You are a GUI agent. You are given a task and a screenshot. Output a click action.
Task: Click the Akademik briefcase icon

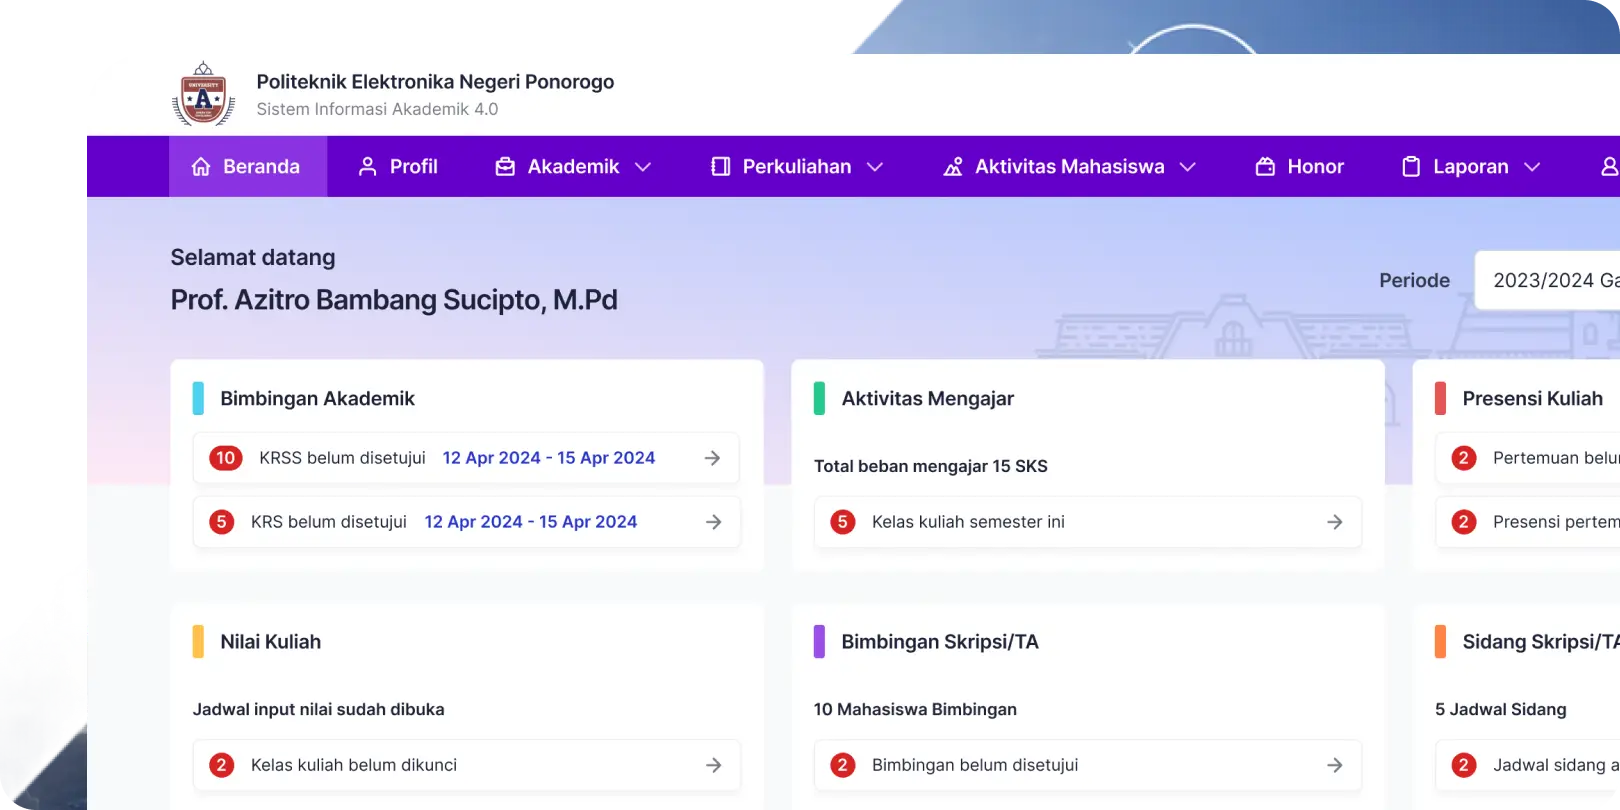pyautogui.click(x=505, y=167)
